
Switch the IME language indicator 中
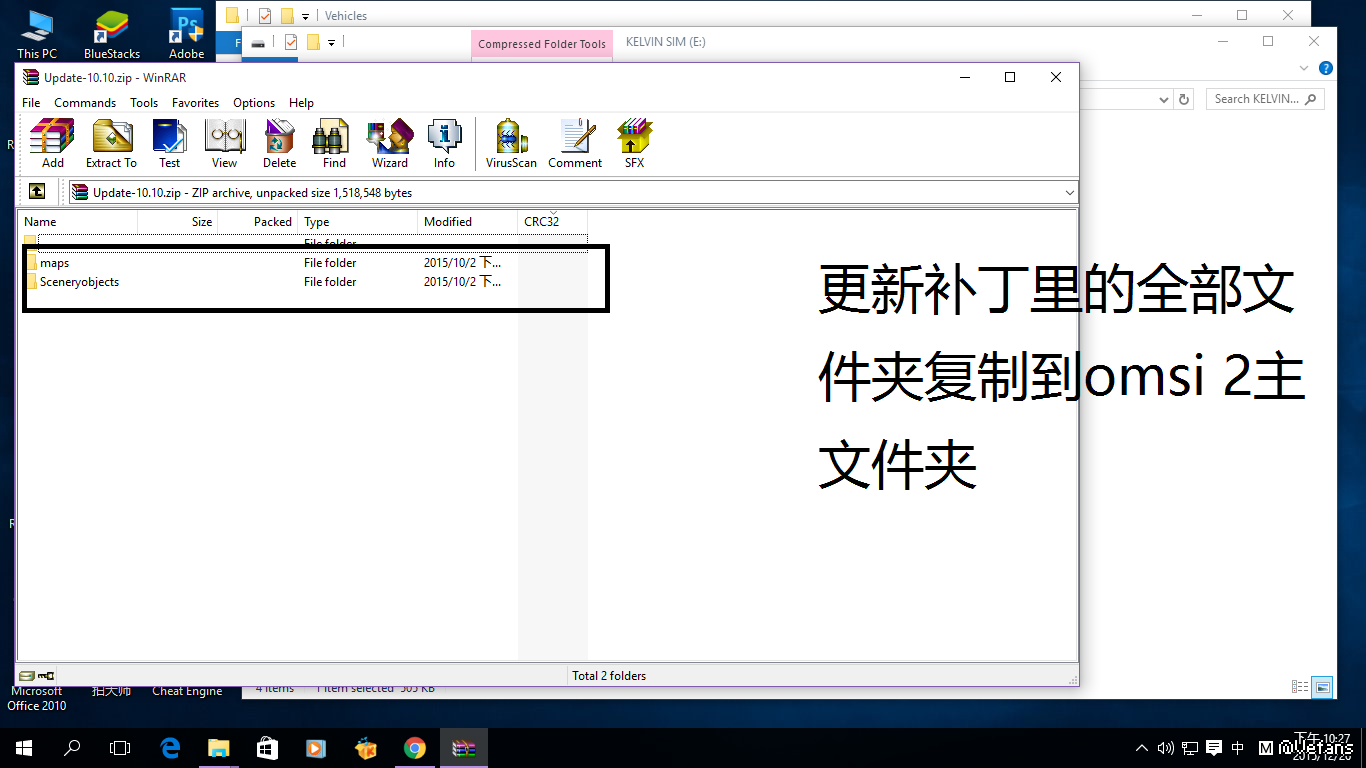tap(1239, 748)
